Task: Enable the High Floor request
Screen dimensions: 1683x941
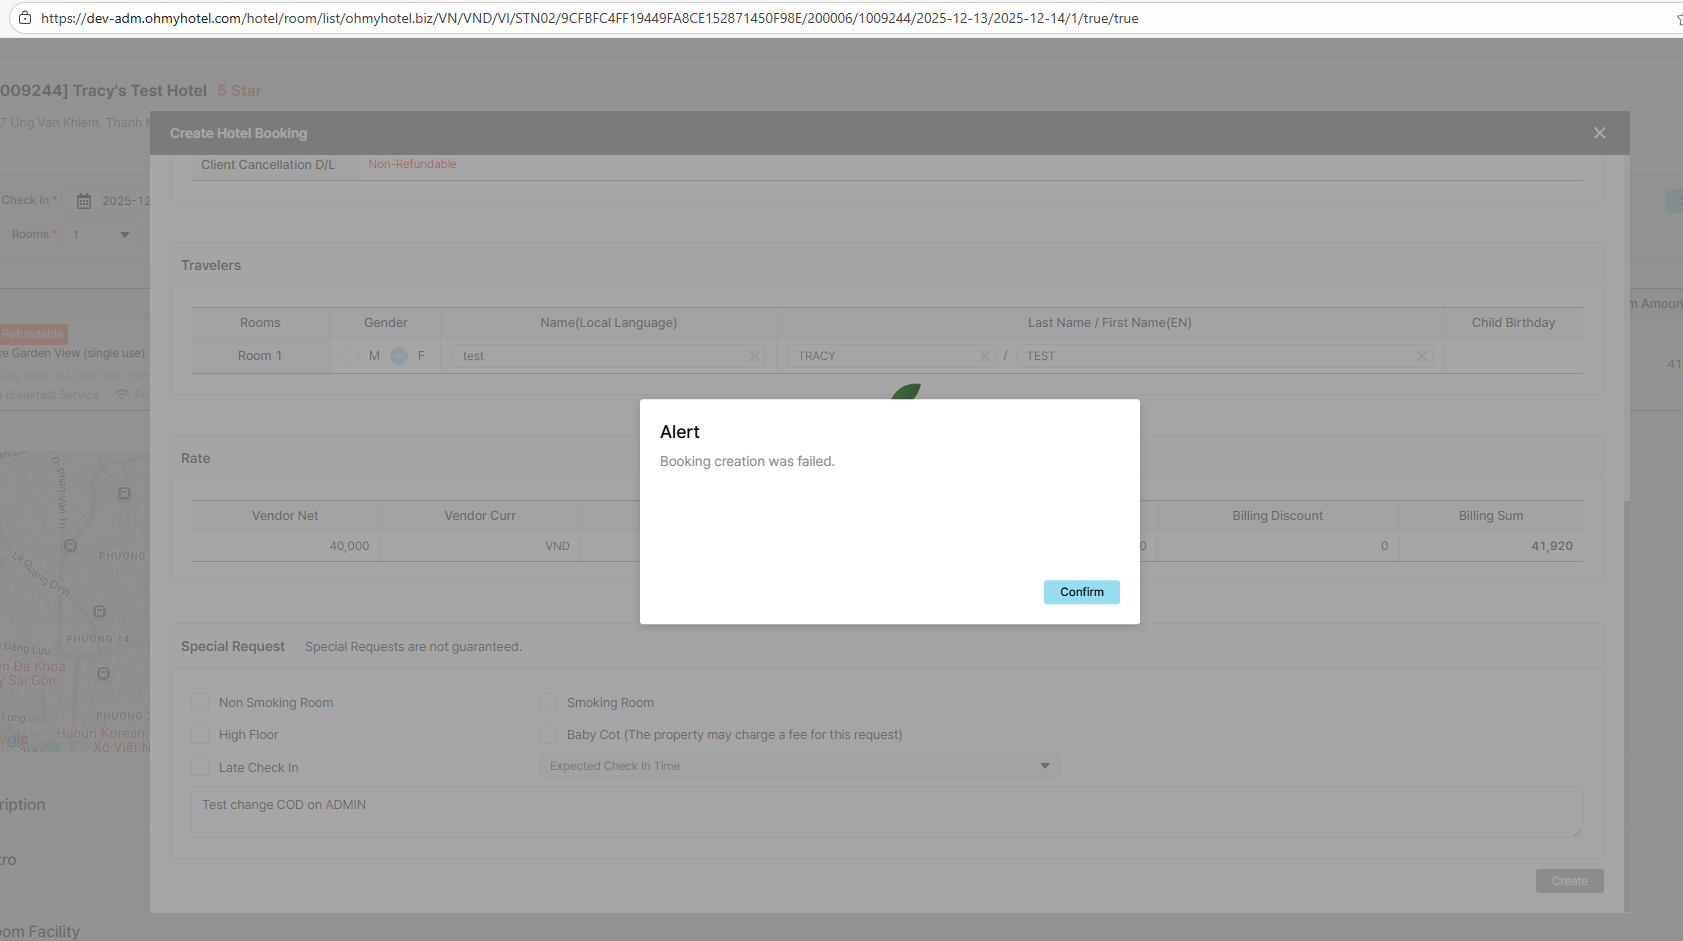Action: 200,735
